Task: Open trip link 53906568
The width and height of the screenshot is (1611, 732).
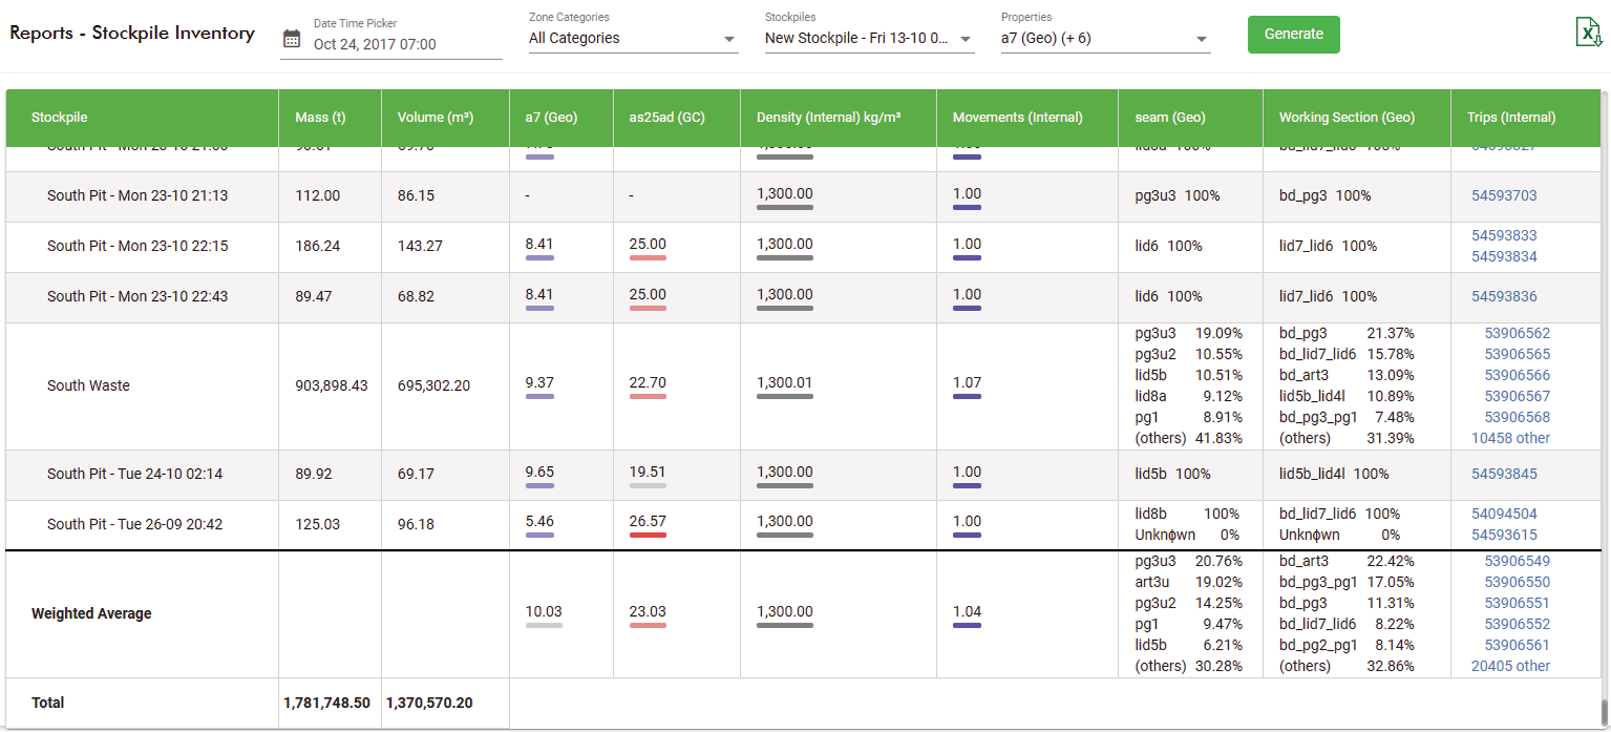Action: [x=1517, y=417]
